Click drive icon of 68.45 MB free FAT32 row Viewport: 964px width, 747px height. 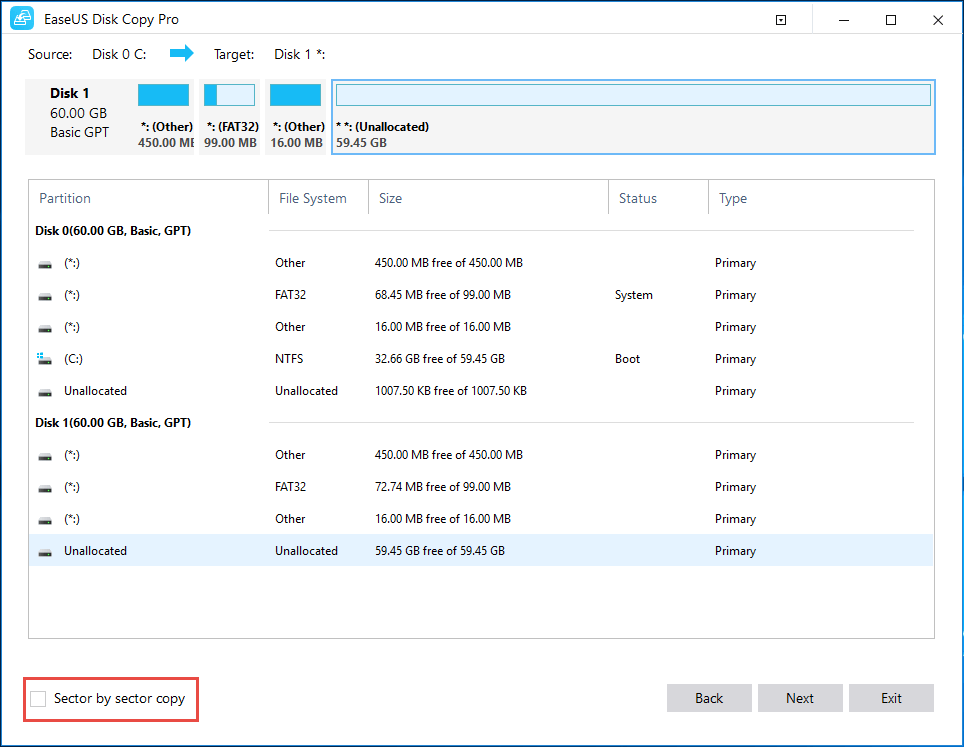(45, 296)
